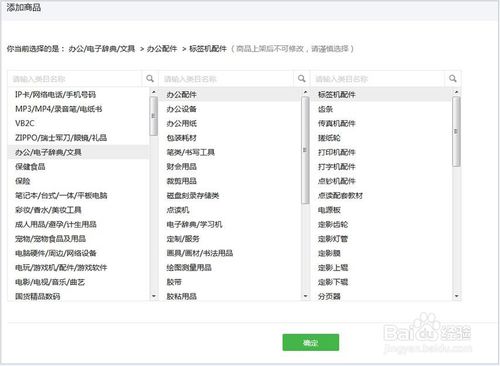Viewport: 500px width, 366px height.
Task: Click second column scrollbar thumb
Action: point(305,150)
